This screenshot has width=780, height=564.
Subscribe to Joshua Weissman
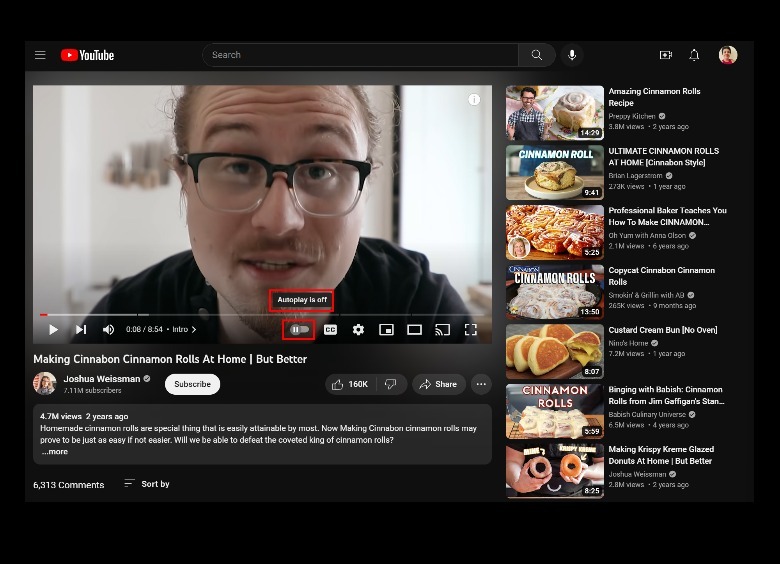tap(192, 384)
